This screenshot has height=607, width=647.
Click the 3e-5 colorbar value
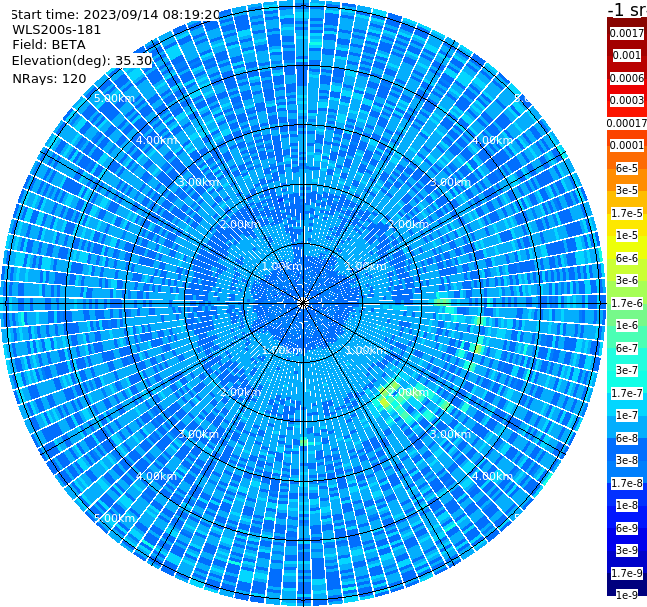[627, 190]
